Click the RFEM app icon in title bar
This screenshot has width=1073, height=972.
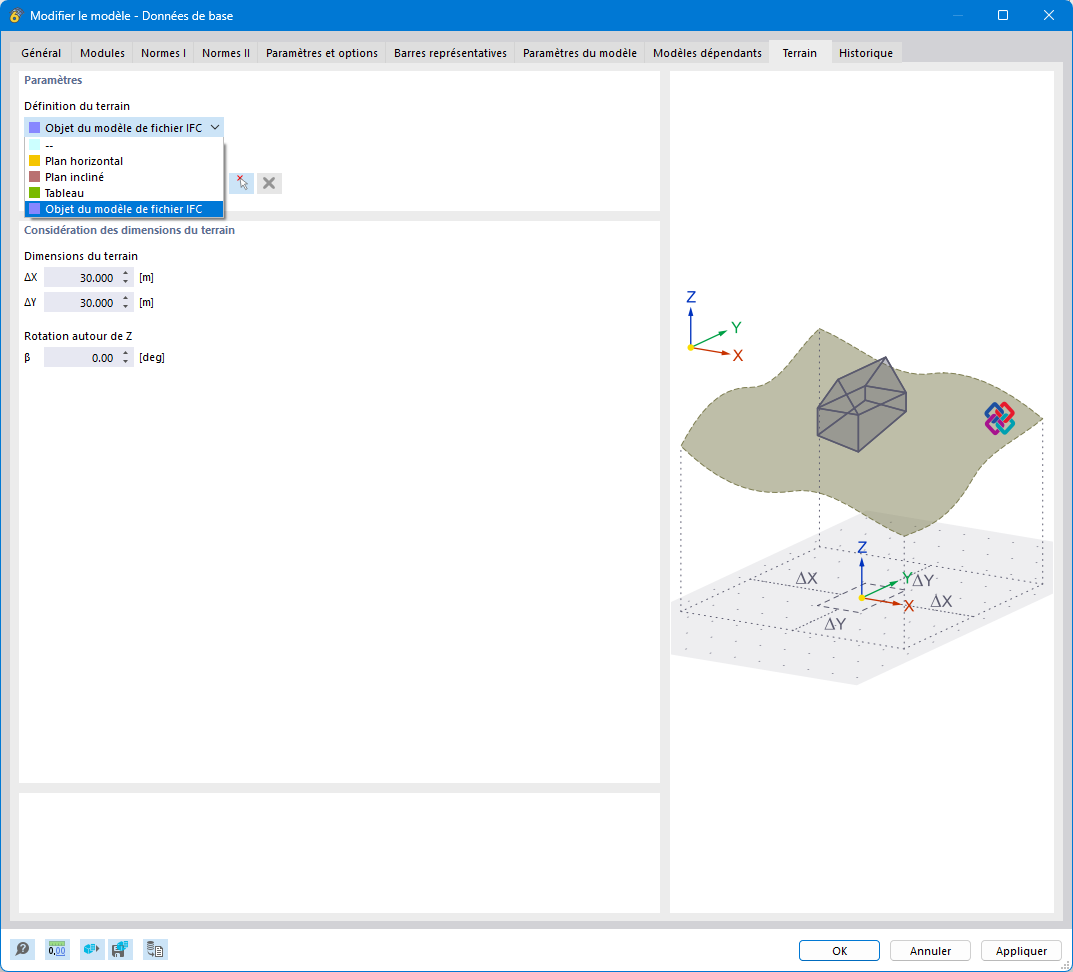(15, 15)
